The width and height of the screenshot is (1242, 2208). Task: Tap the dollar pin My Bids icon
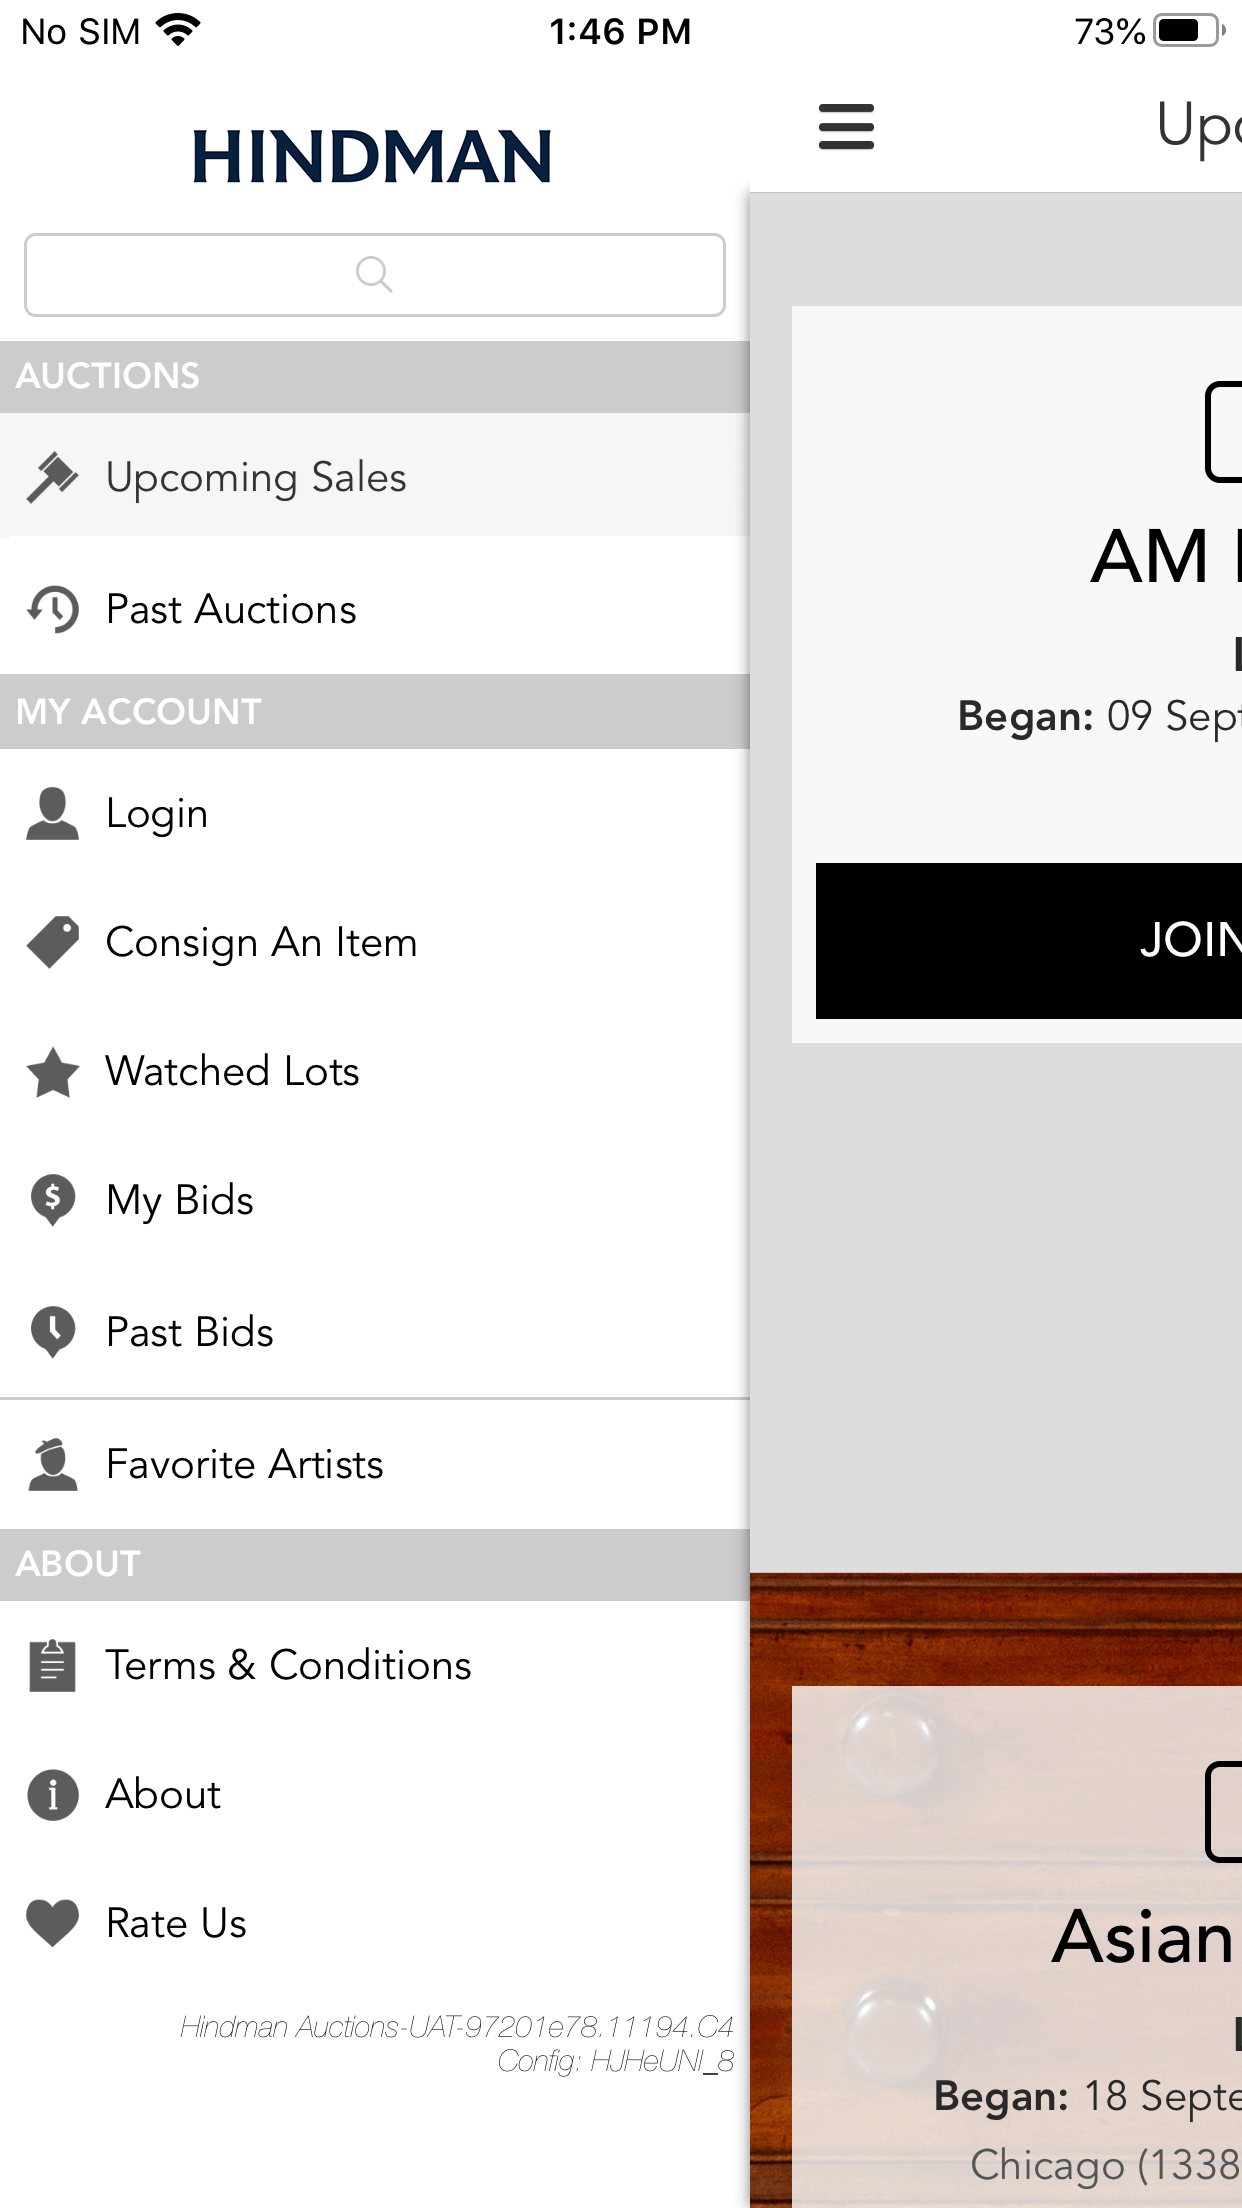pyautogui.click(x=52, y=1200)
